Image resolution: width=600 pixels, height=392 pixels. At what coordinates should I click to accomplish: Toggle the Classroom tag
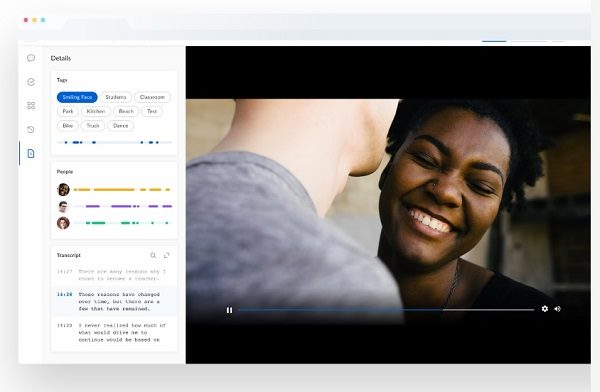pyautogui.click(x=152, y=97)
